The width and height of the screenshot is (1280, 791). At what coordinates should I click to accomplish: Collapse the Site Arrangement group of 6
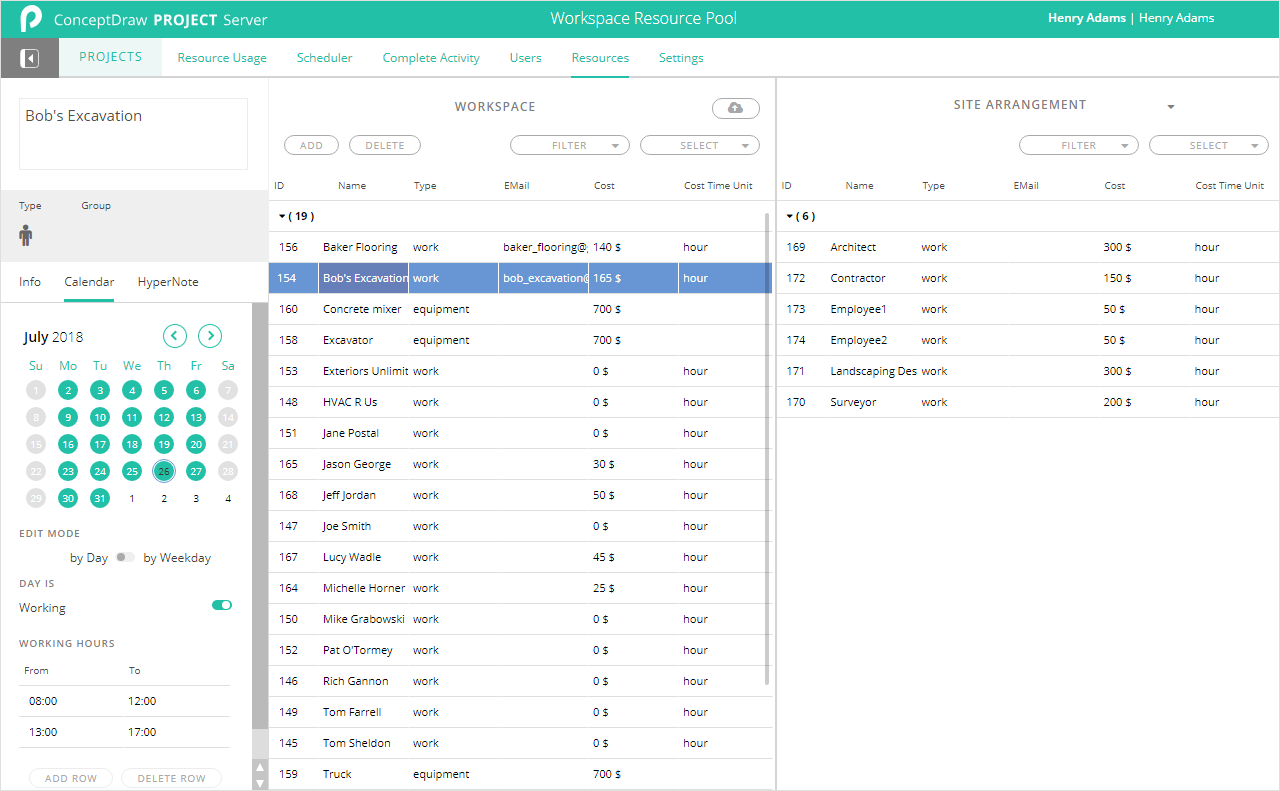coord(790,216)
